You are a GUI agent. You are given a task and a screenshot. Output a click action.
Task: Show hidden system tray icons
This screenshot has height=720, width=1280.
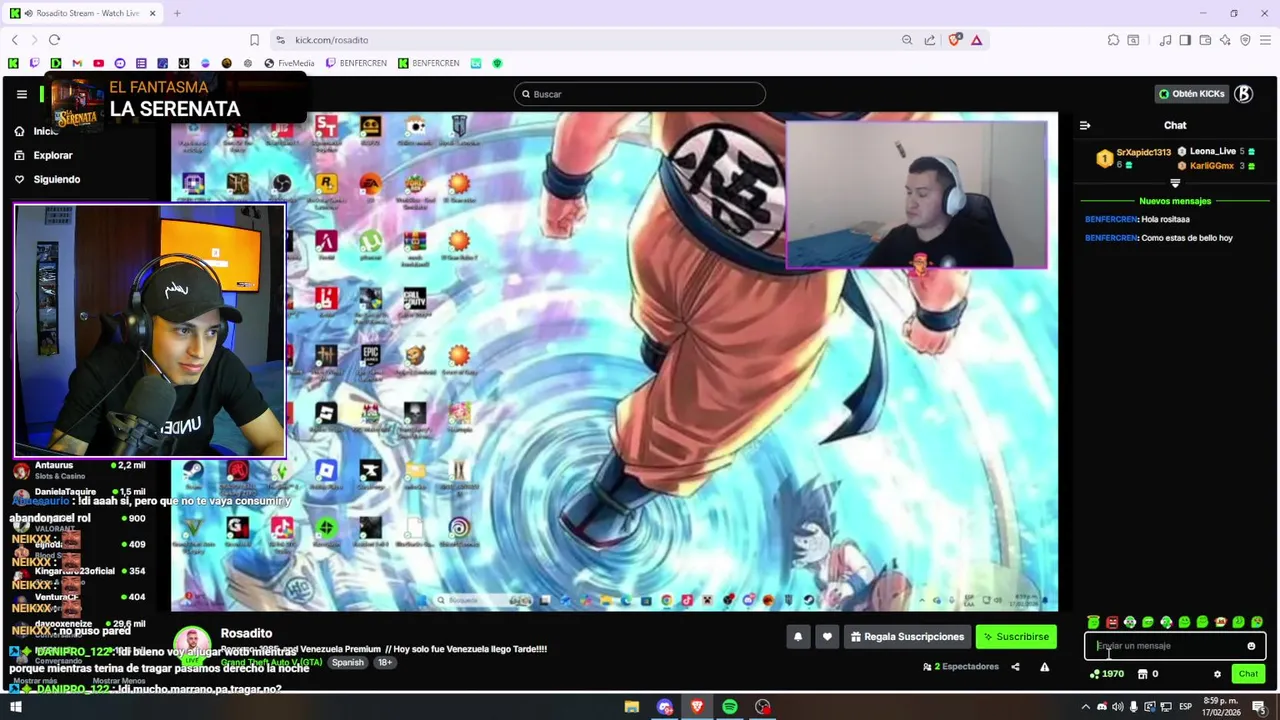[x=1086, y=707]
